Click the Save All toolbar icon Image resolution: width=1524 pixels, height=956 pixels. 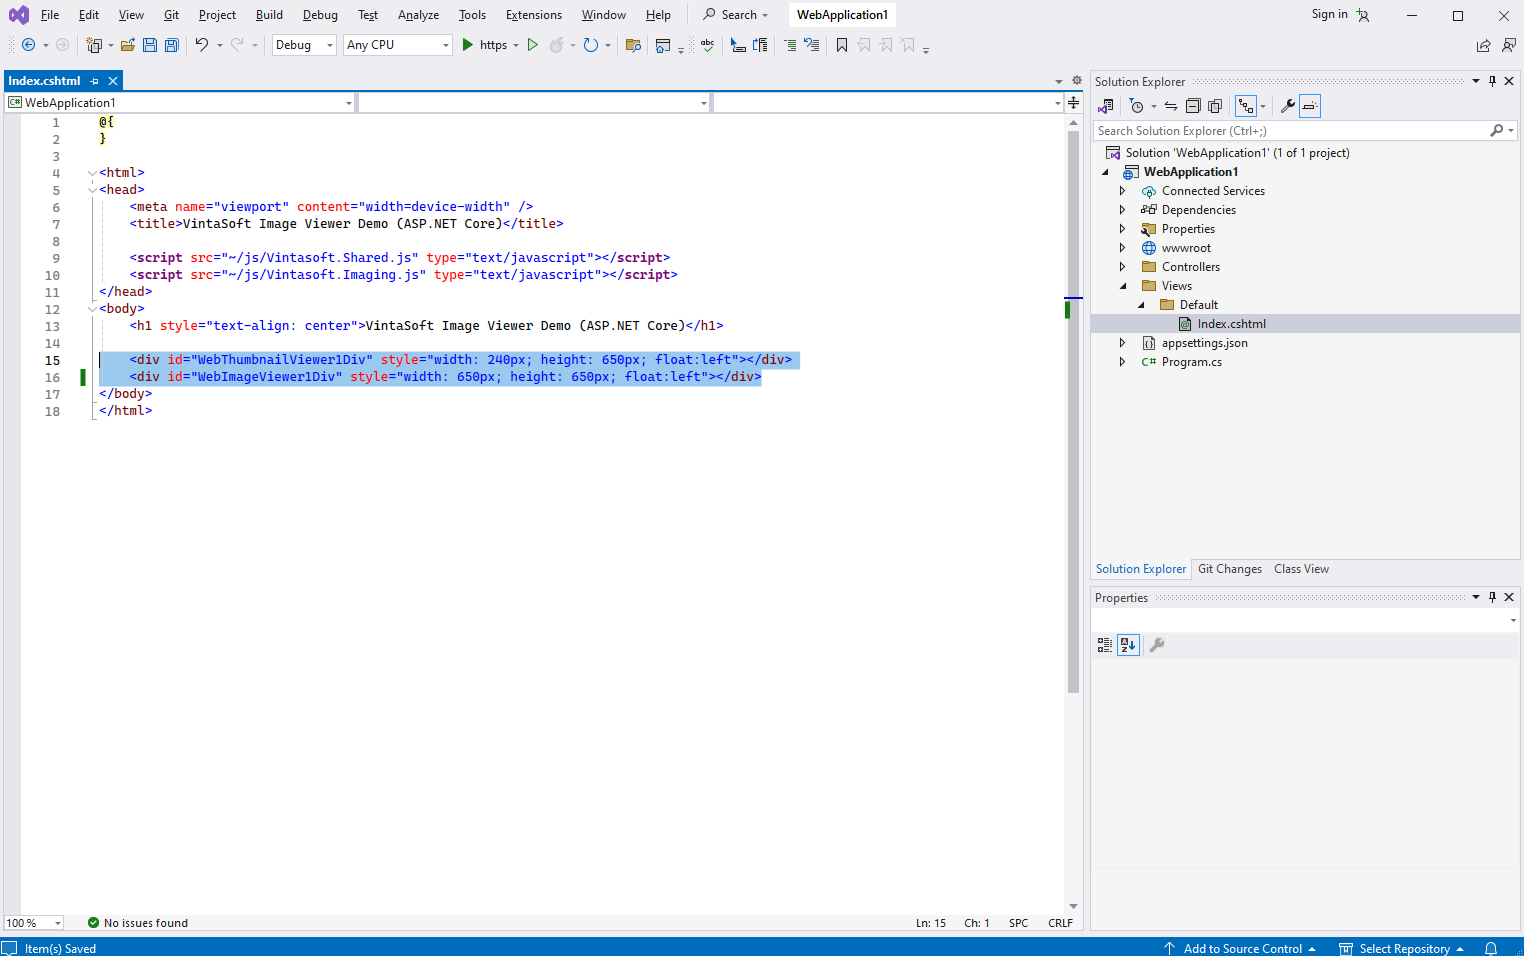pyautogui.click(x=171, y=45)
